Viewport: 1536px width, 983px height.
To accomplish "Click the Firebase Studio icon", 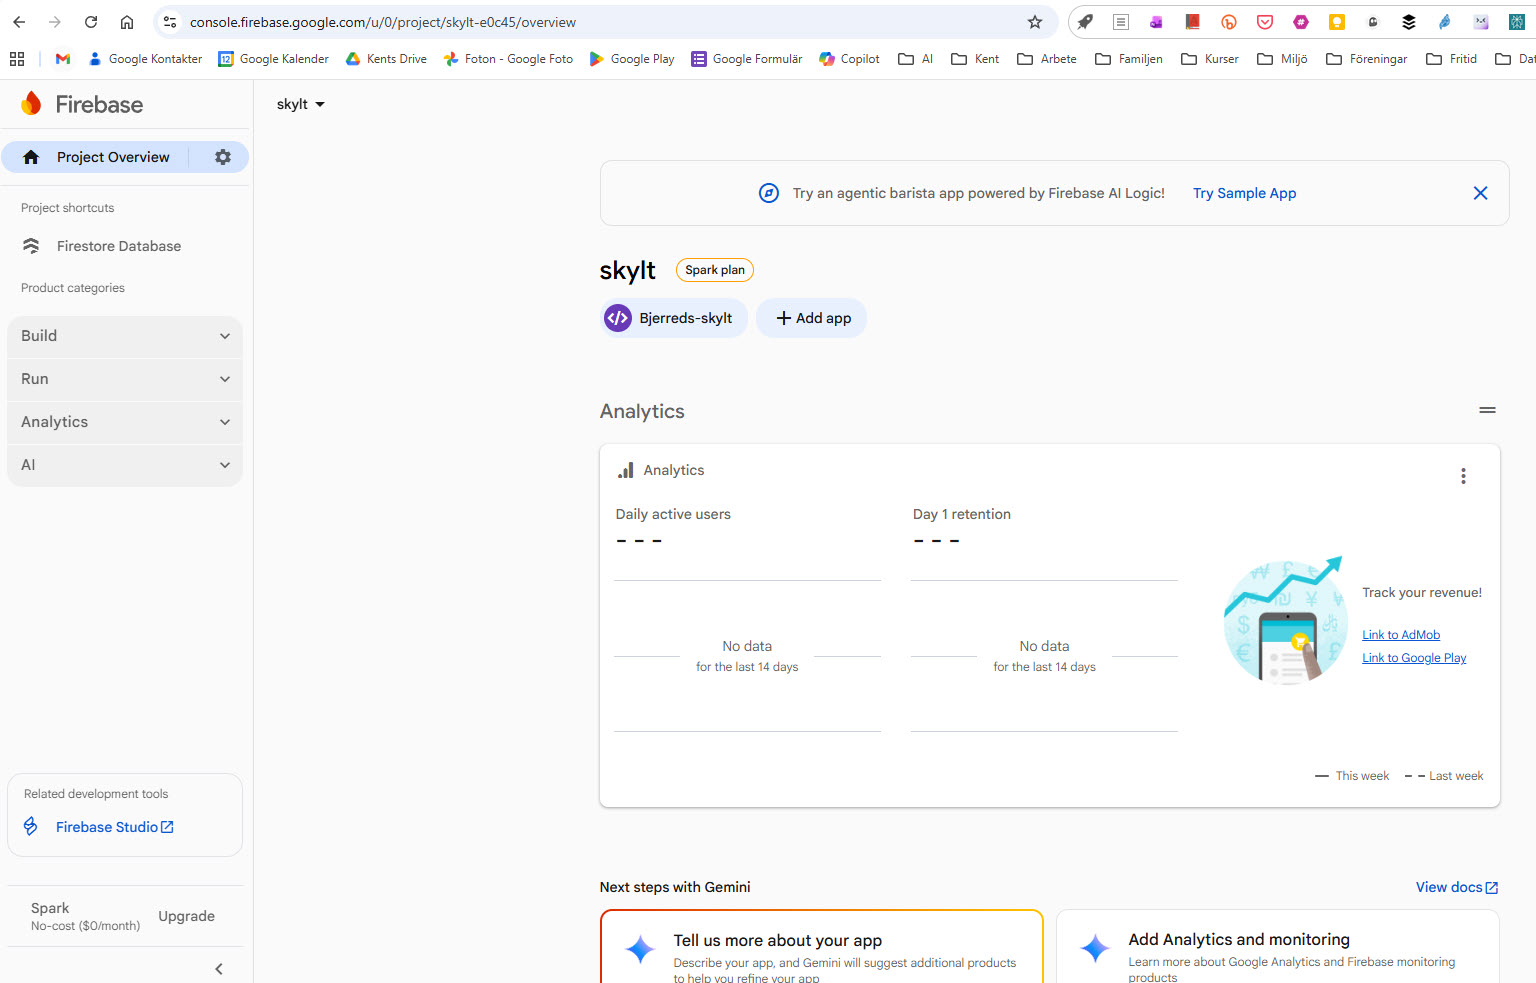I will [31, 826].
